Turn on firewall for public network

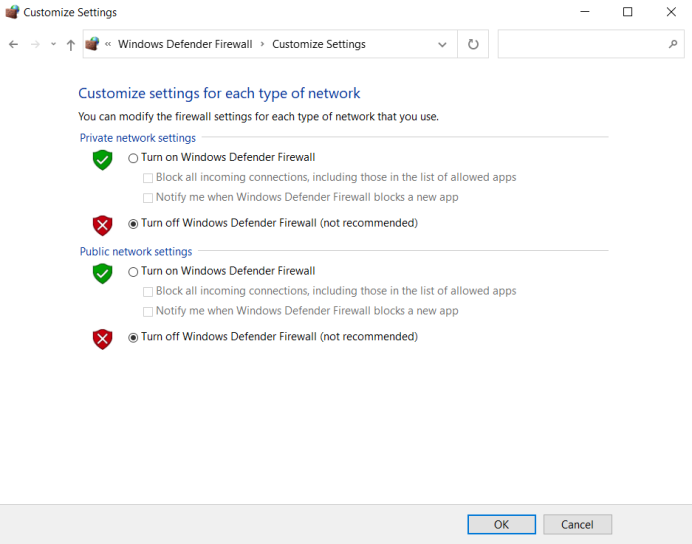click(x=133, y=272)
